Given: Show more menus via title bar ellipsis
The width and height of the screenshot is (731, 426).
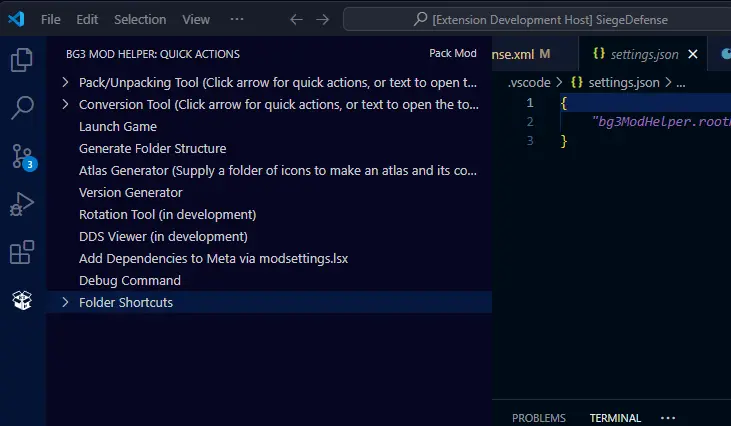Looking at the screenshot, I should coord(237,19).
